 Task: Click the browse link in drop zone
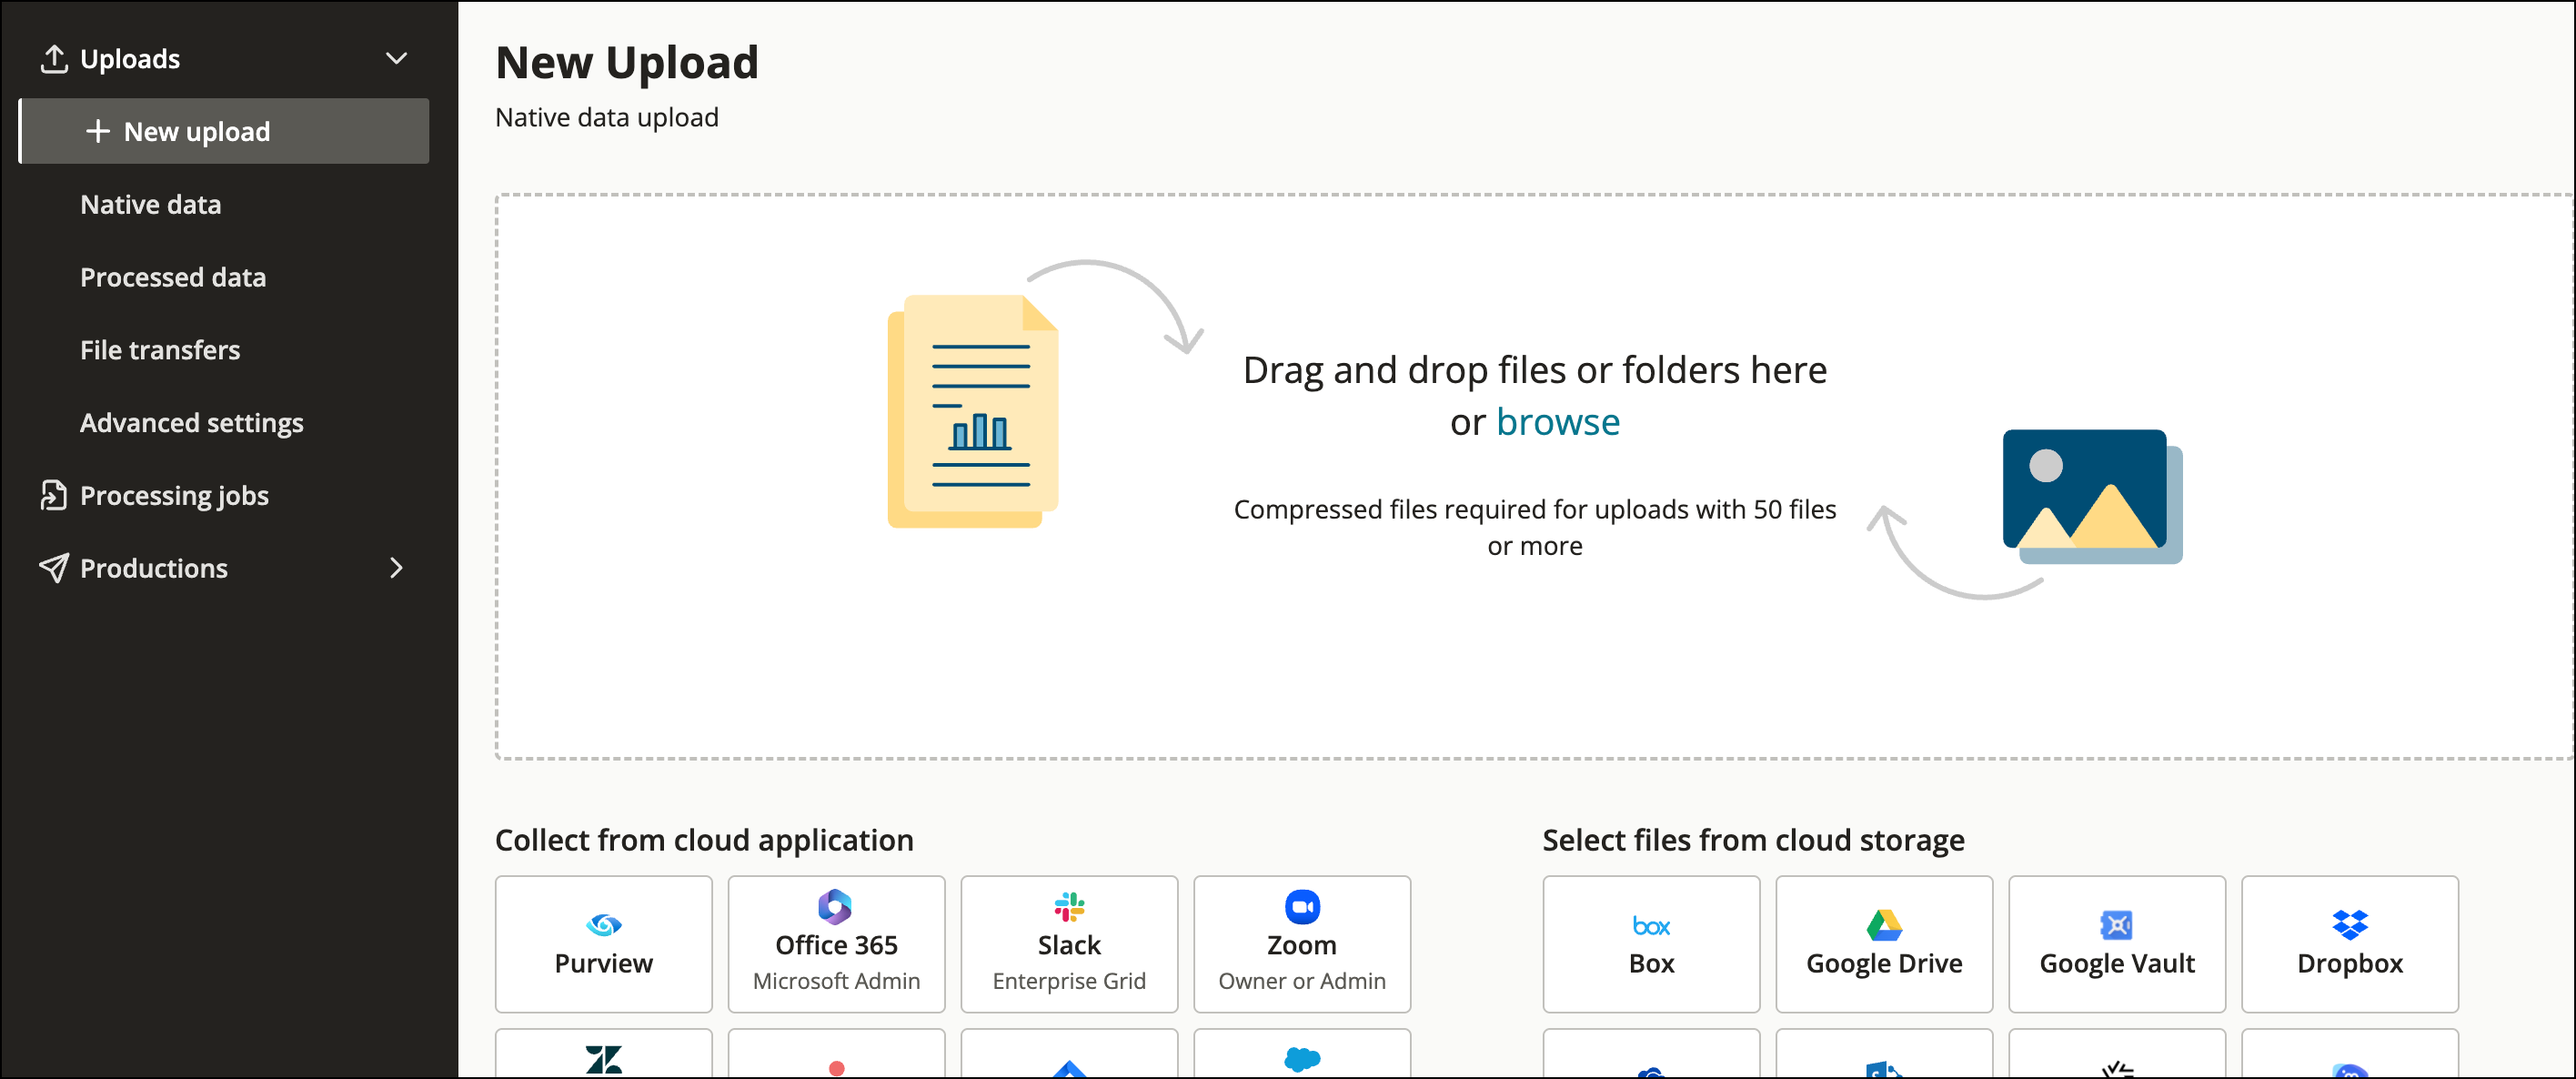(x=1558, y=422)
